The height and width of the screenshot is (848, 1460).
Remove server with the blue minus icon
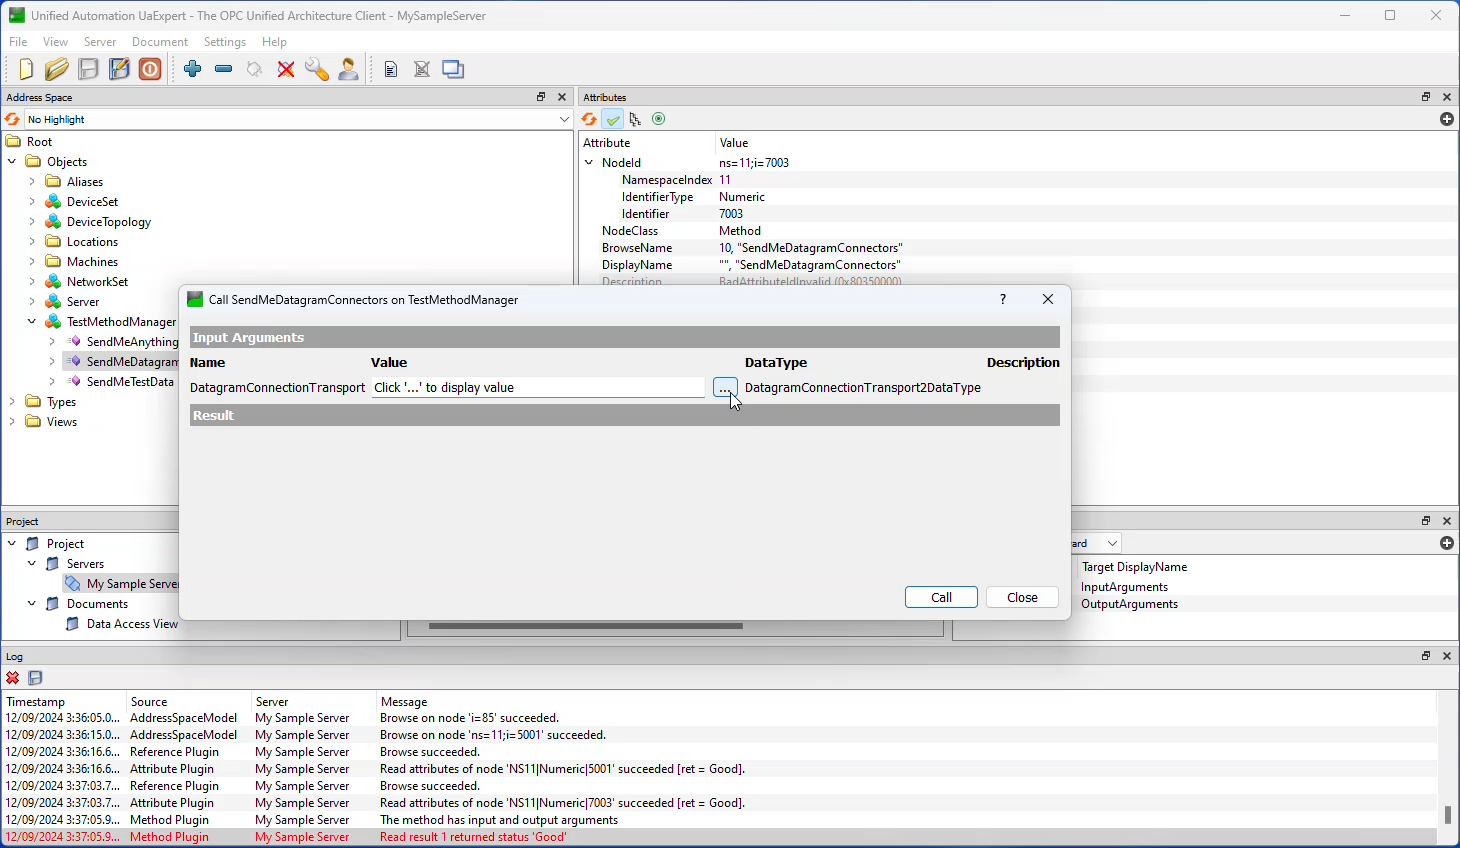click(224, 69)
